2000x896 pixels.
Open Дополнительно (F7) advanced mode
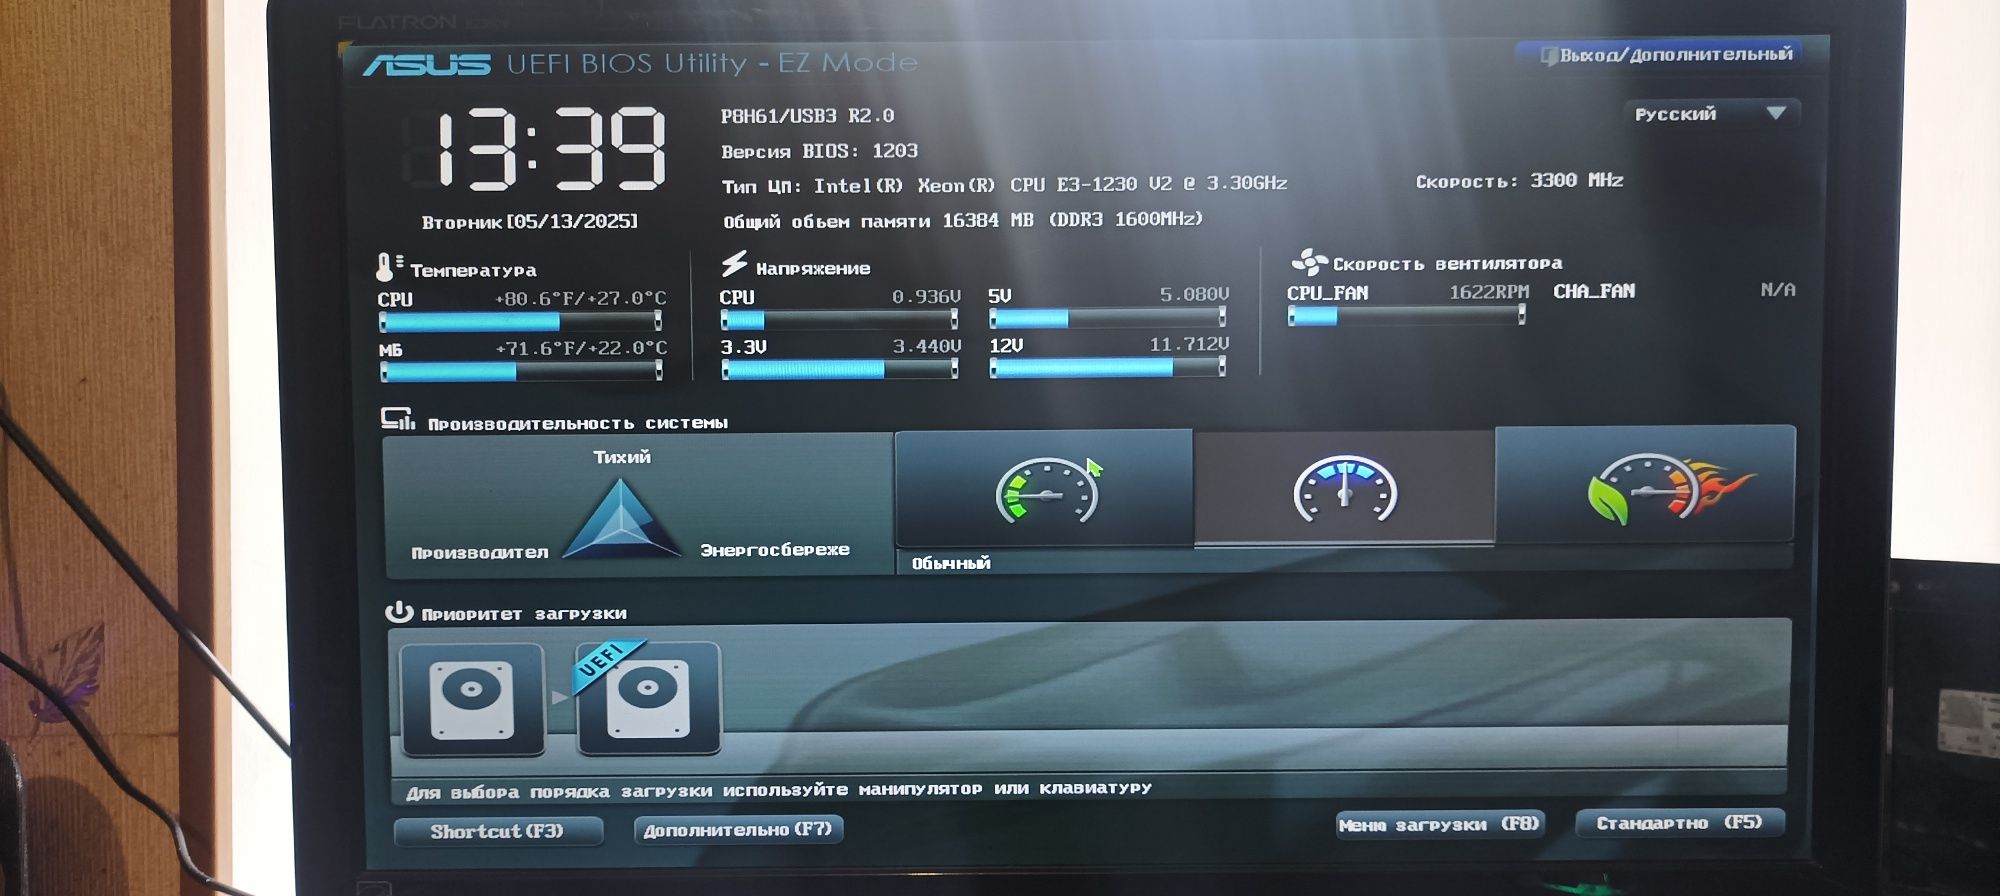[x=738, y=829]
